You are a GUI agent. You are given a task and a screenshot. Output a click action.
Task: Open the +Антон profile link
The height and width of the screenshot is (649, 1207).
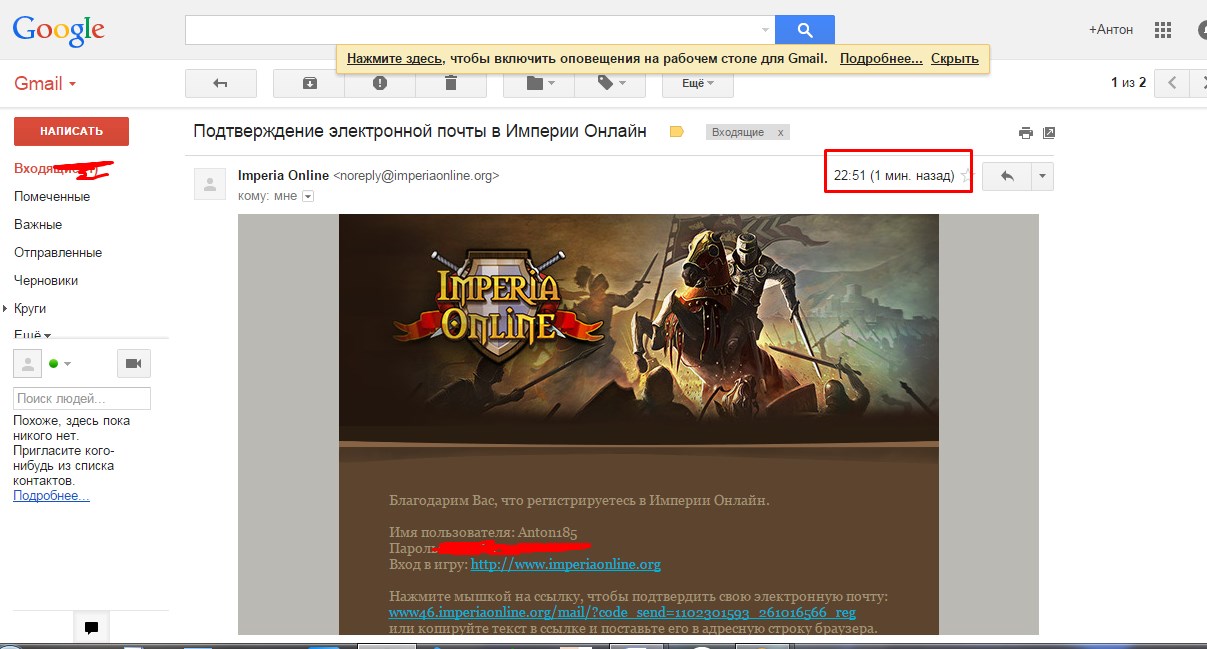pyautogui.click(x=1111, y=30)
